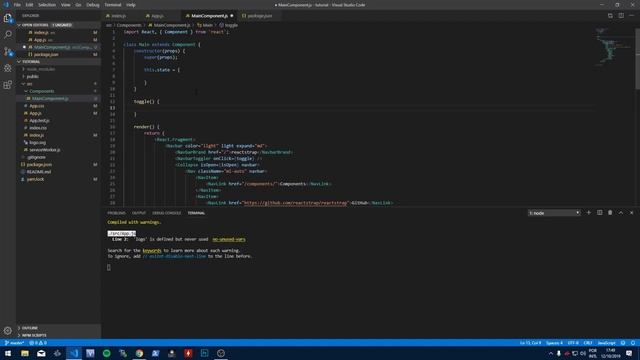Close the terminal panel

631,213
